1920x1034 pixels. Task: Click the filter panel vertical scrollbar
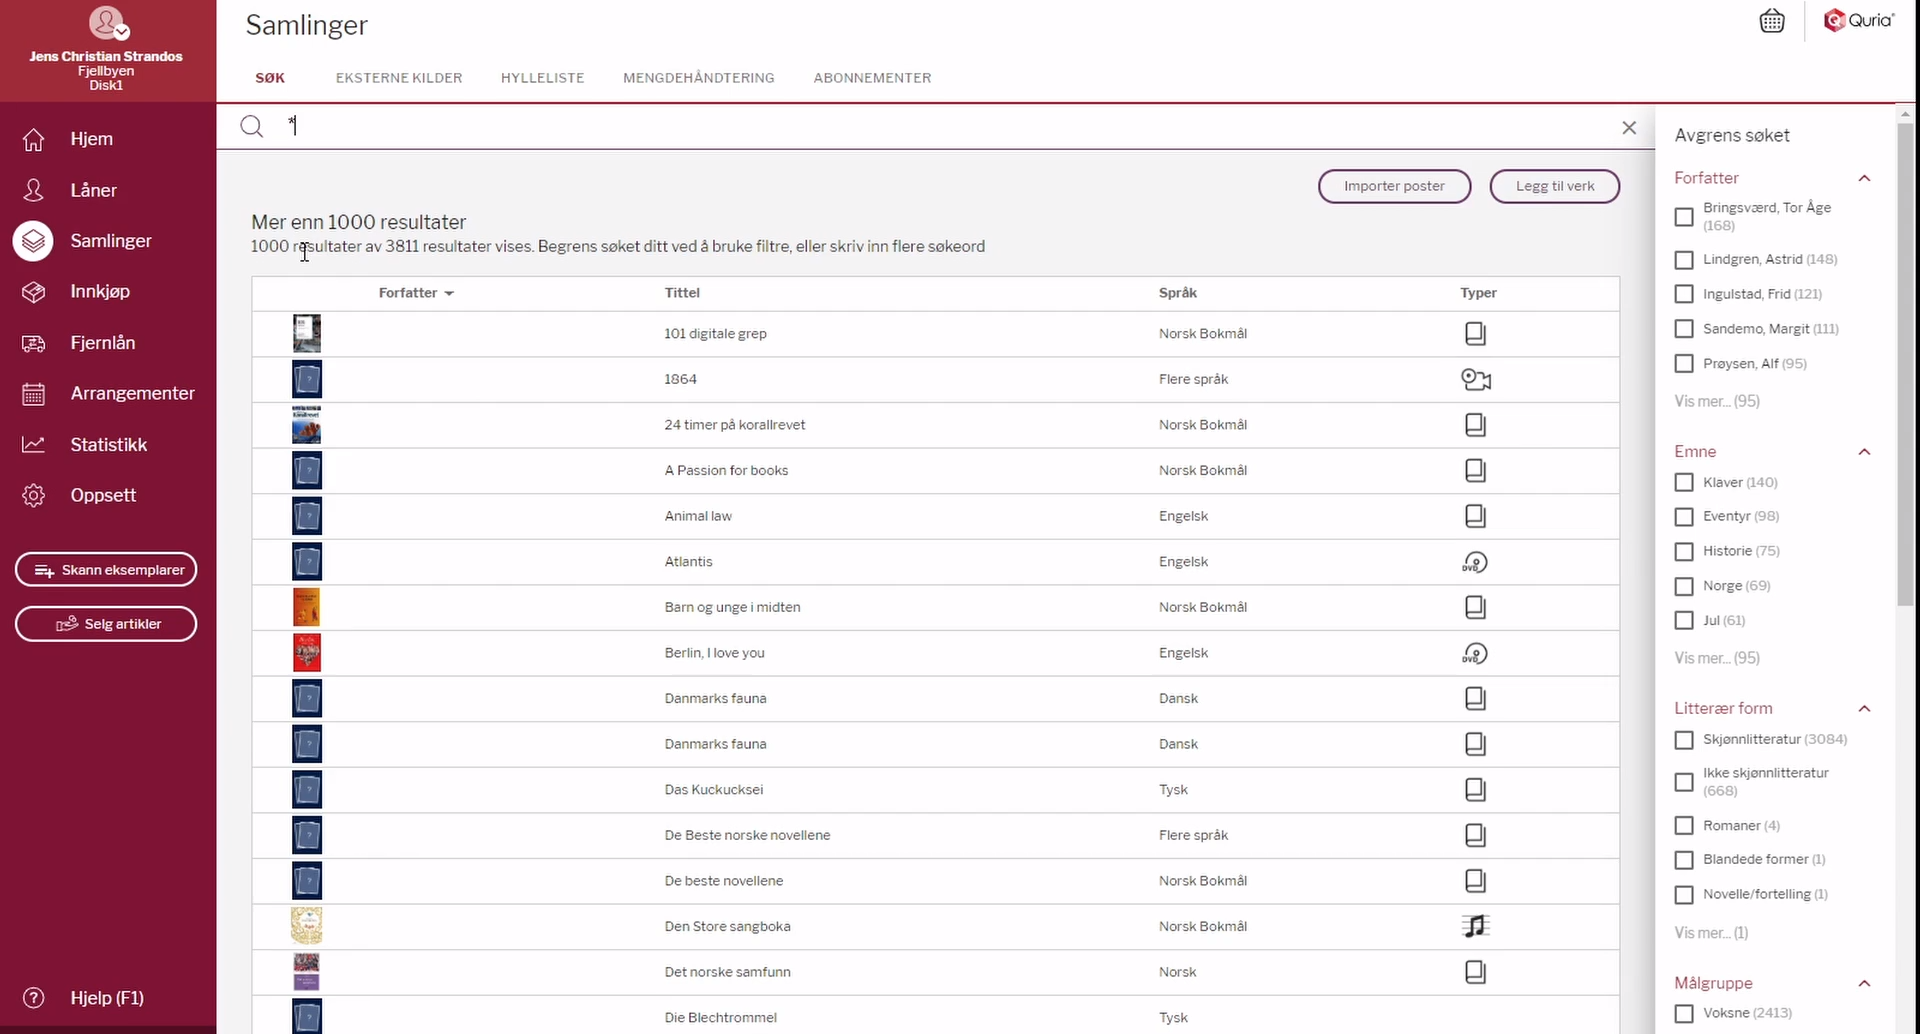(1905, 360)
